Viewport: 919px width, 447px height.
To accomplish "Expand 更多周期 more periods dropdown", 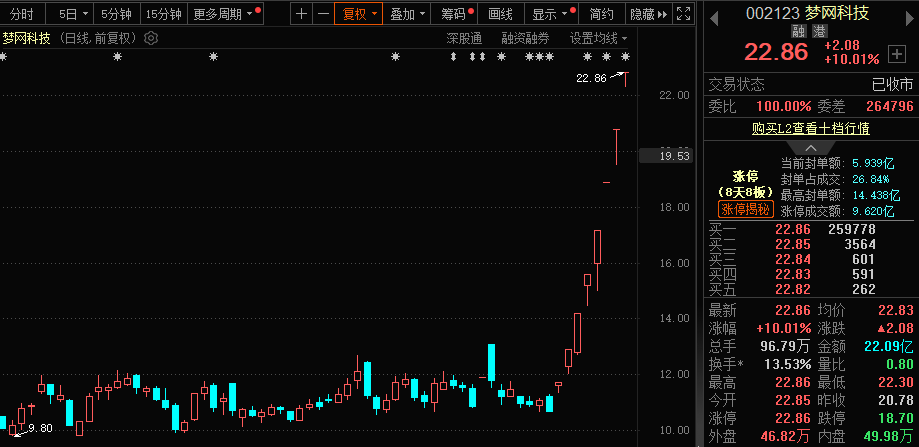I will [x=225, y=14].
